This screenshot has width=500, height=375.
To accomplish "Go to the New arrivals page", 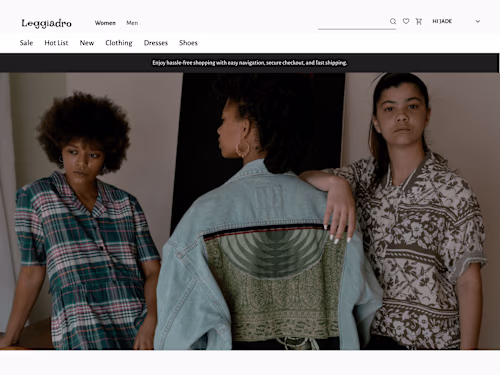I will (87, 43).
